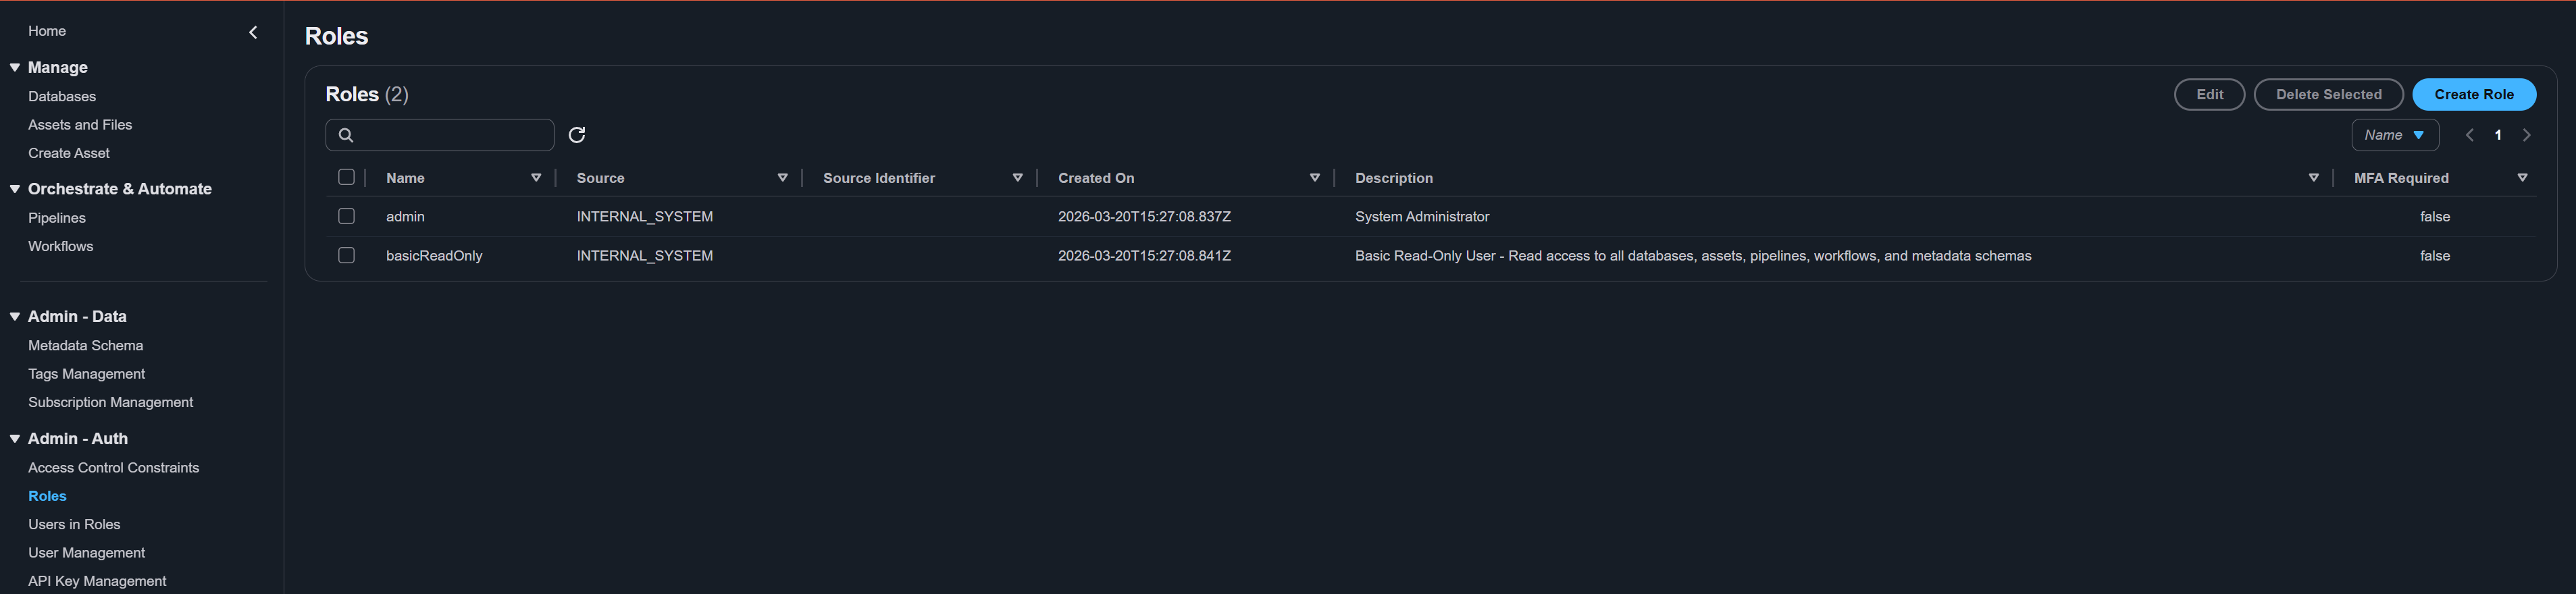Go to the next page of roles

pos(2527,135)
